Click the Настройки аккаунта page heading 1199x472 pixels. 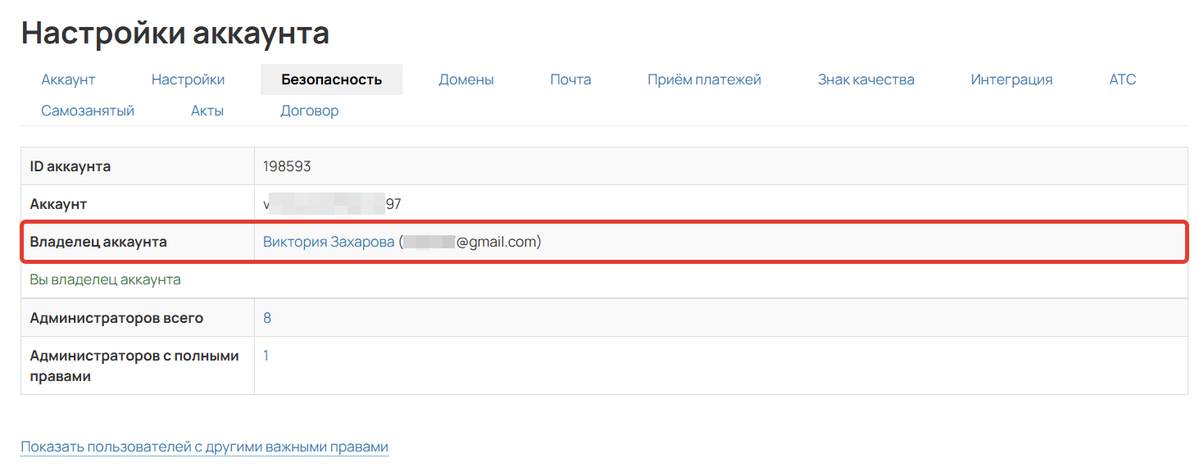click(x=175, y=33)
